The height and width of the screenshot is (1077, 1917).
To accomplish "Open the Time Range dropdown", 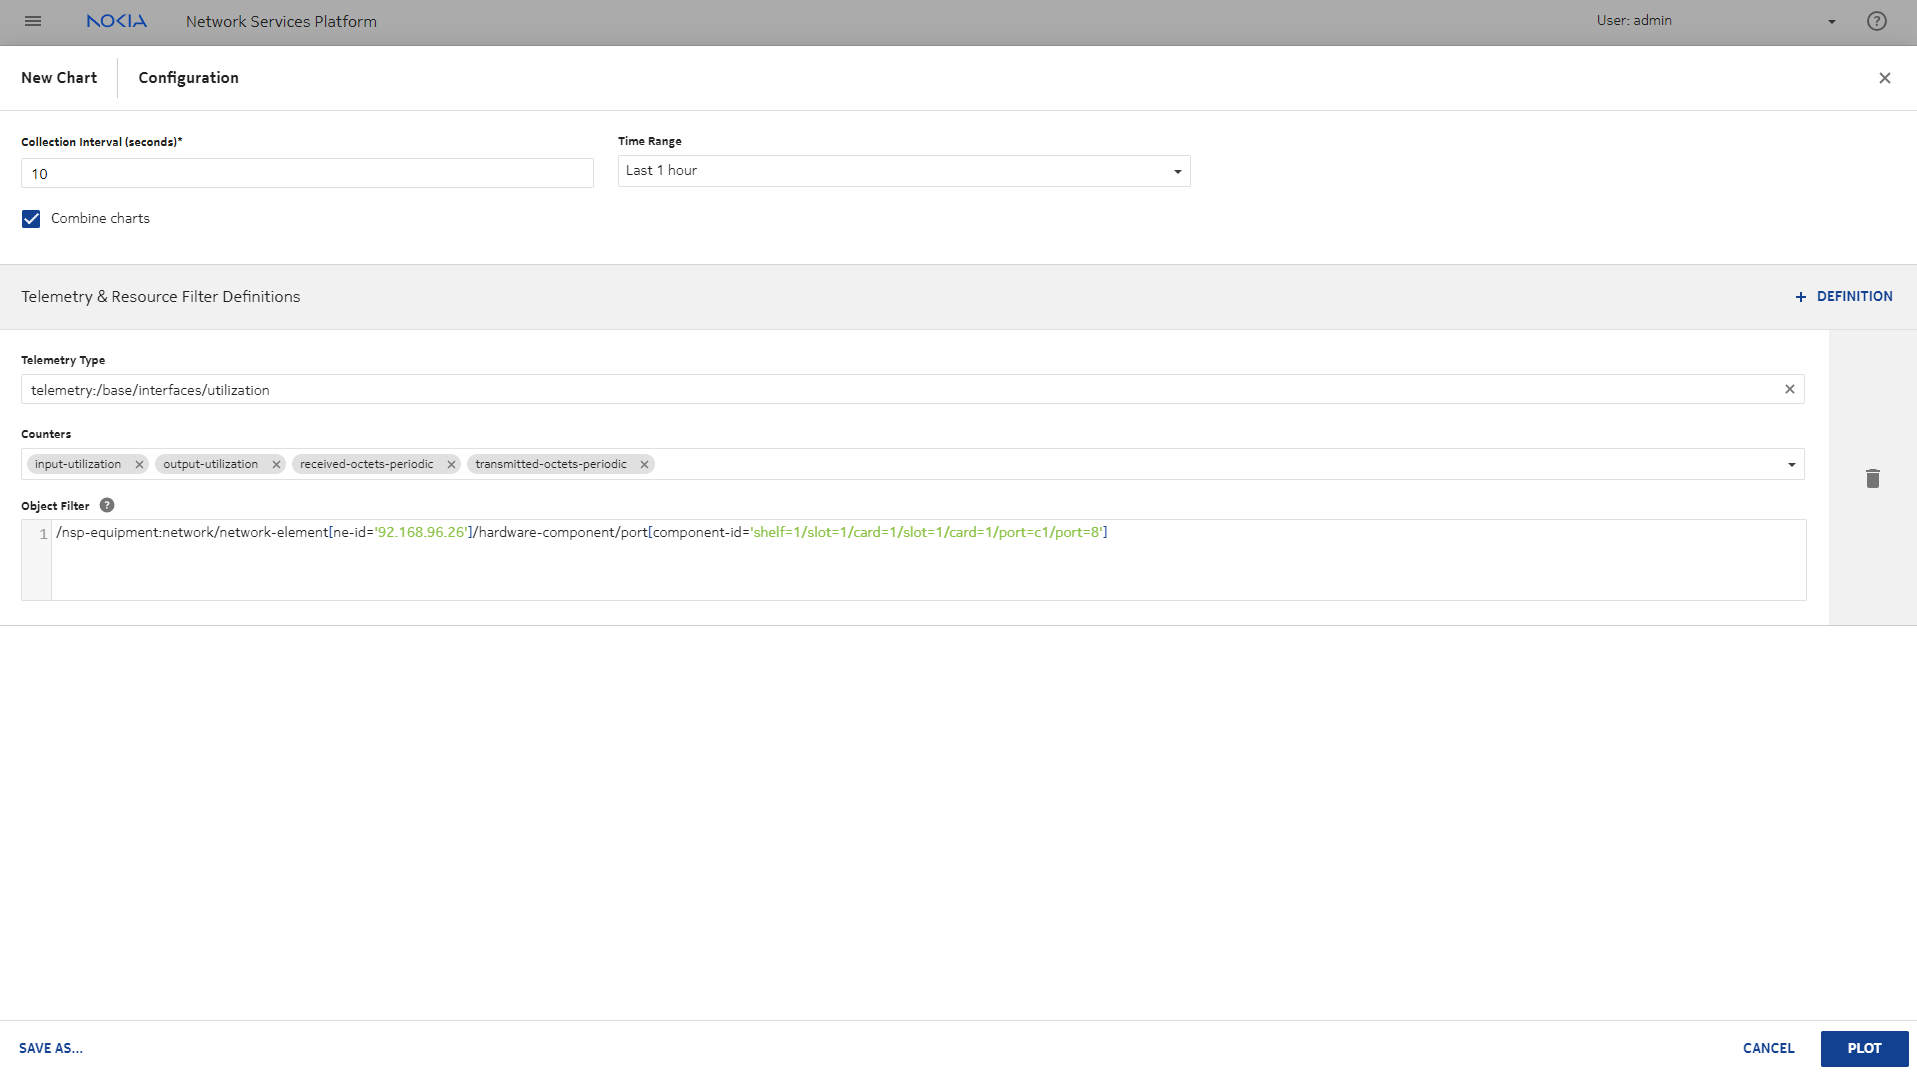I will 903,171.
